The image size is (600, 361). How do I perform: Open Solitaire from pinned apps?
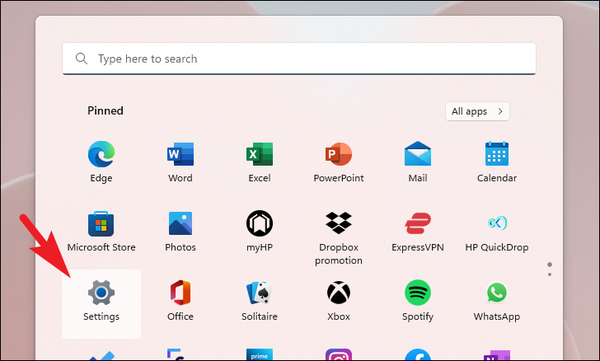pyautogui.click(x=259, y=301)
